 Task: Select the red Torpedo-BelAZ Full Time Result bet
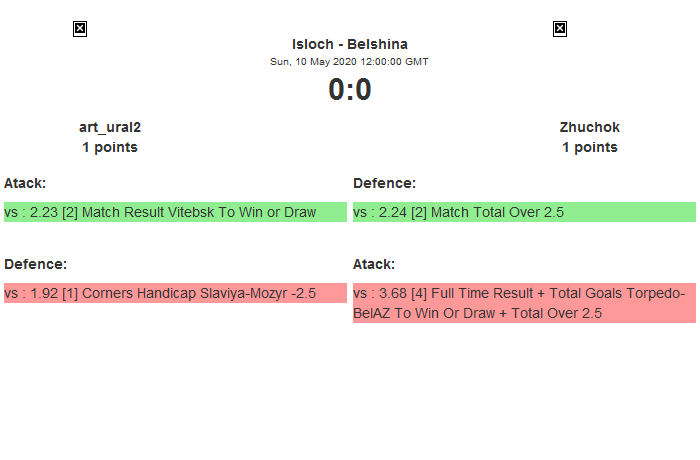(524, 303)
